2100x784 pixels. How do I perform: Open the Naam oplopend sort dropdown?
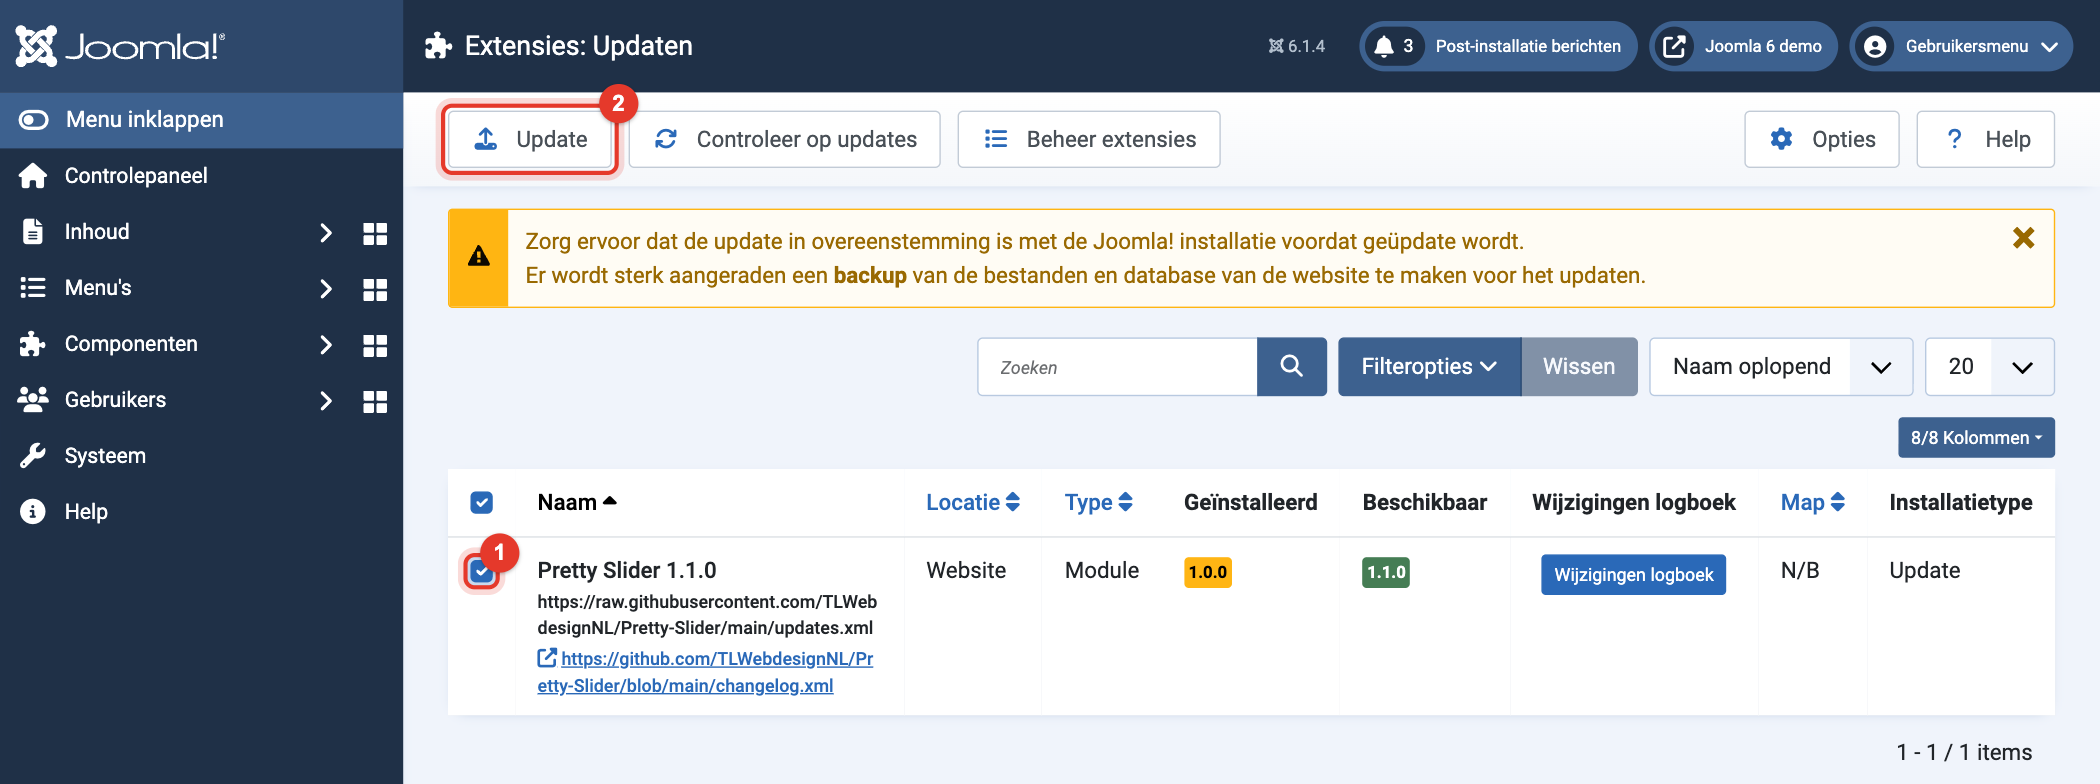point(1781,367)
